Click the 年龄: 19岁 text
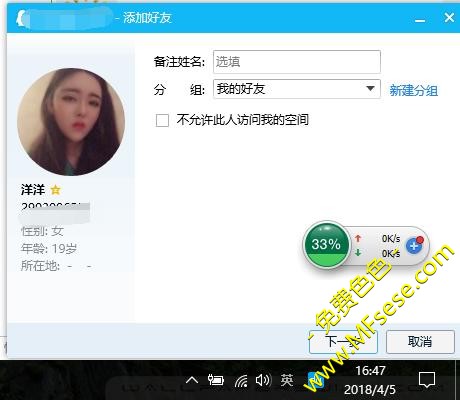The width and height of the screenshot is (460, 400). click(x=49, y=249)
